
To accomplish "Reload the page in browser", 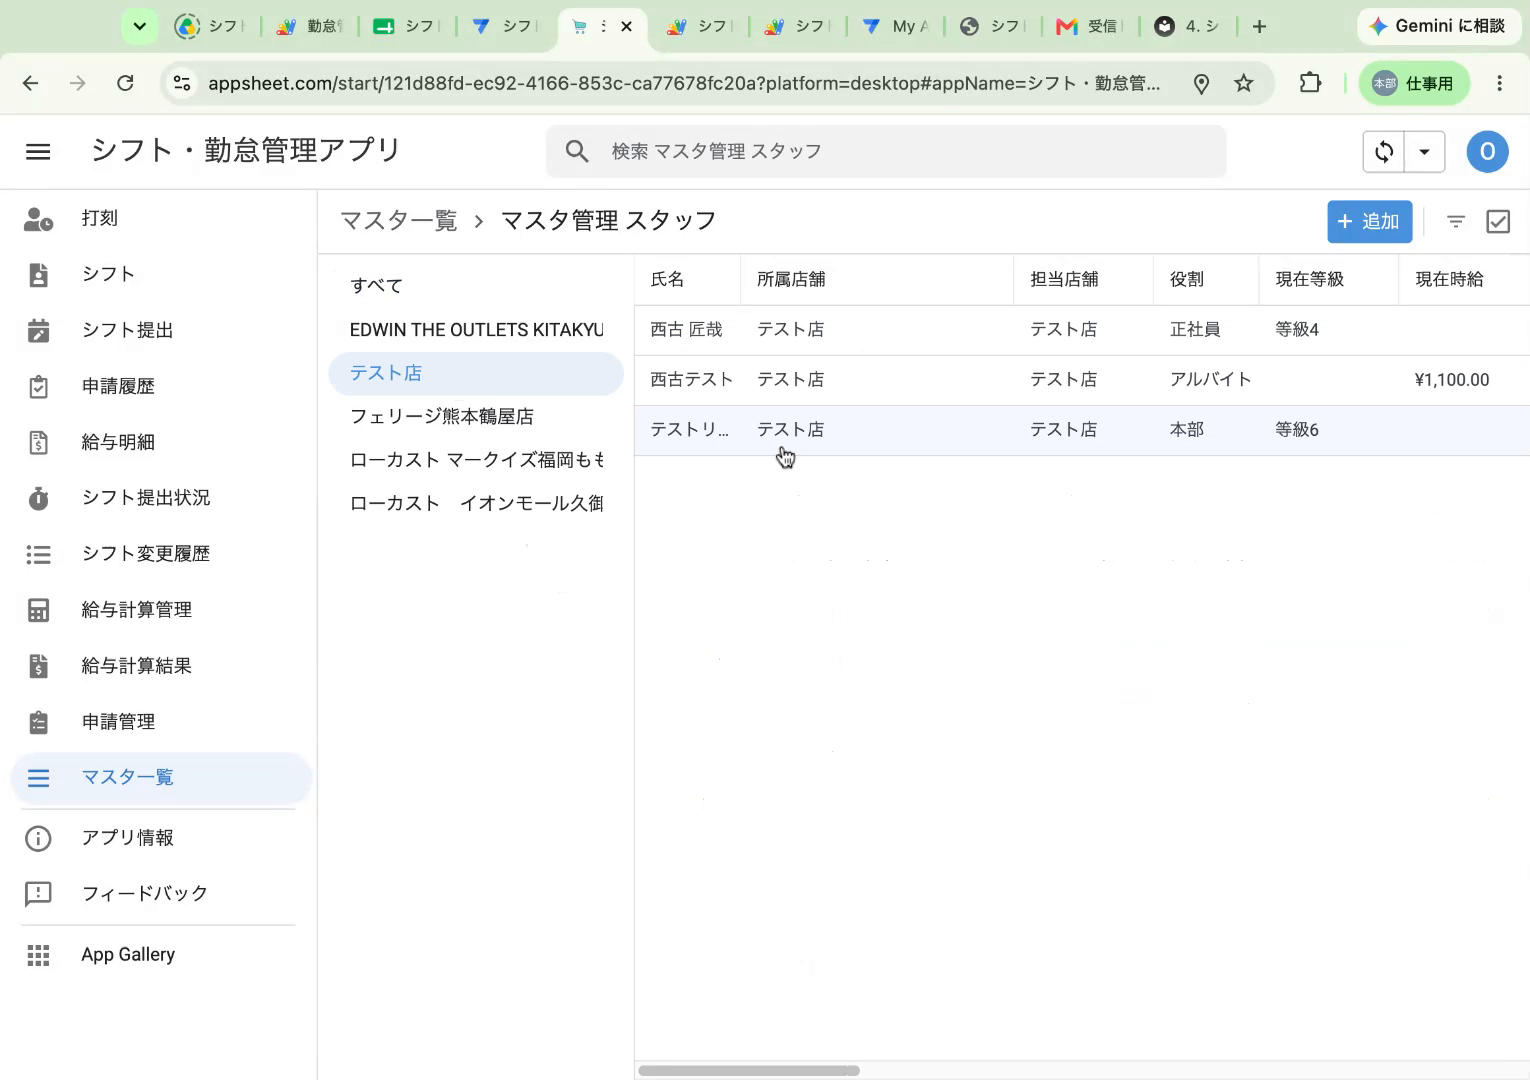I will click(x=125, y=83).
